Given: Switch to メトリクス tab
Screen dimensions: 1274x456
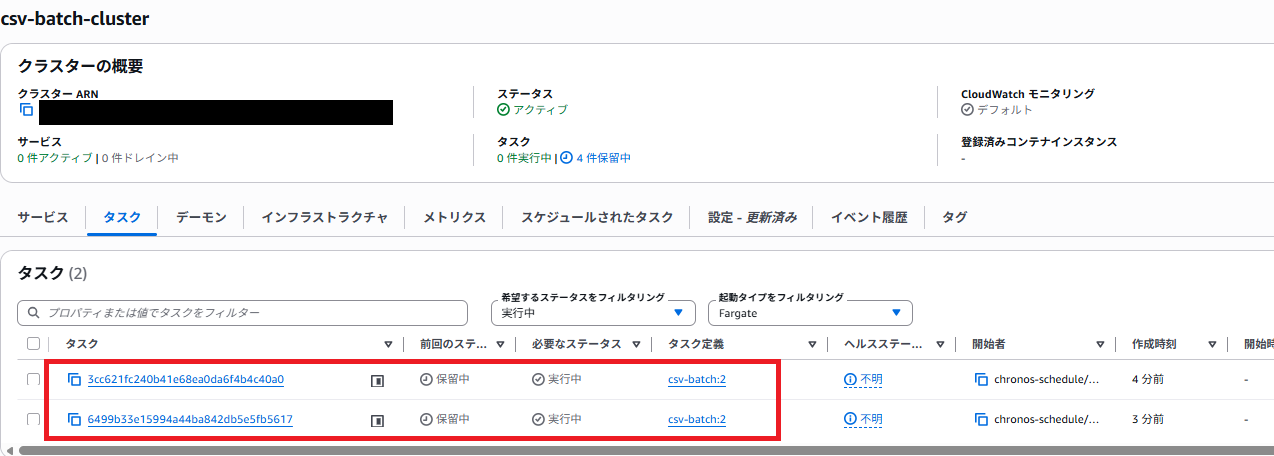Looking at the screenshot, I should tap(454, 217).
